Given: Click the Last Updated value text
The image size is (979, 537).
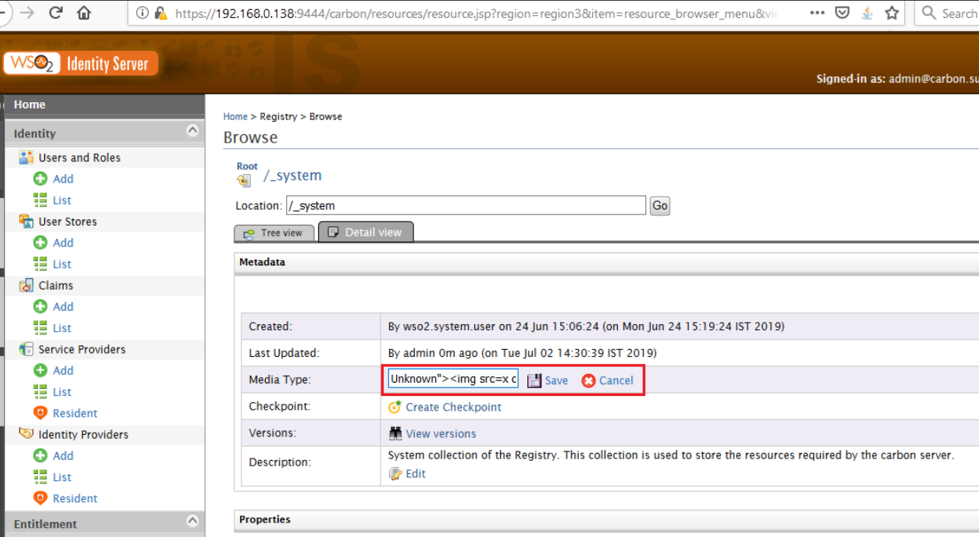Looking at the screenshot, I should pyautogui.click(x=522, y=353).
